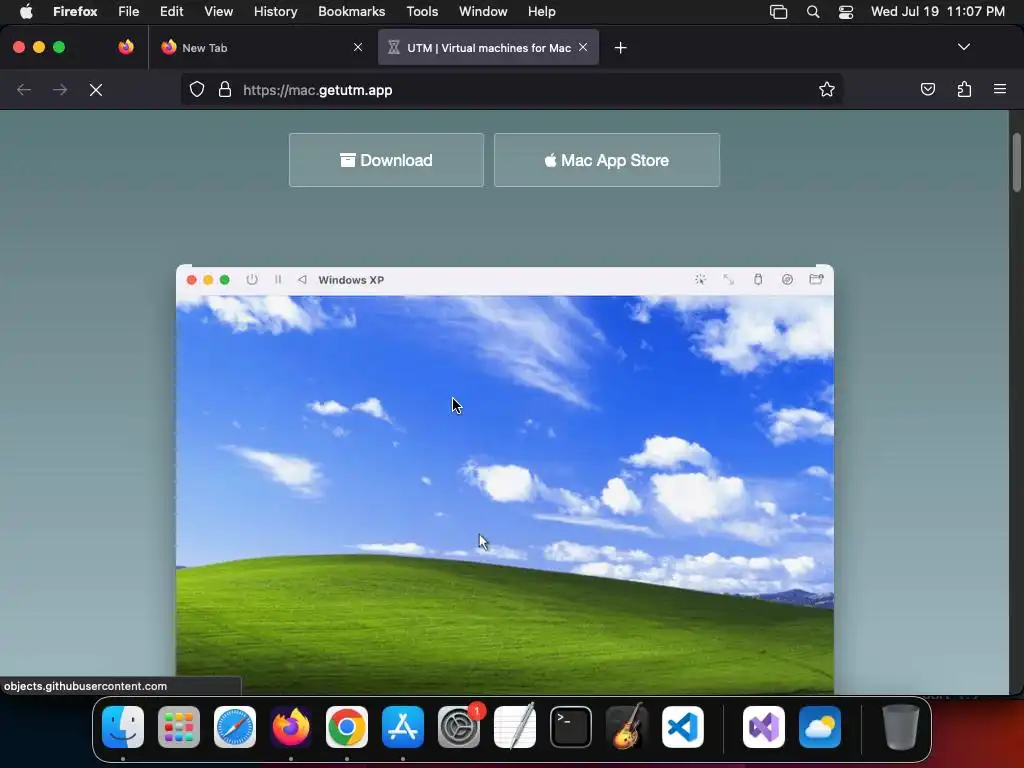Open TextEdit from the Dock
Viewport: 1024px width, 768px height.
(515, 727)
